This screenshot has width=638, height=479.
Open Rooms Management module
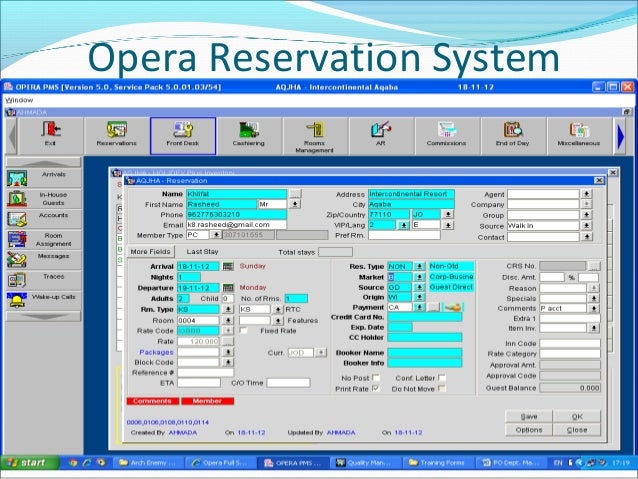[x=315, y=136]
